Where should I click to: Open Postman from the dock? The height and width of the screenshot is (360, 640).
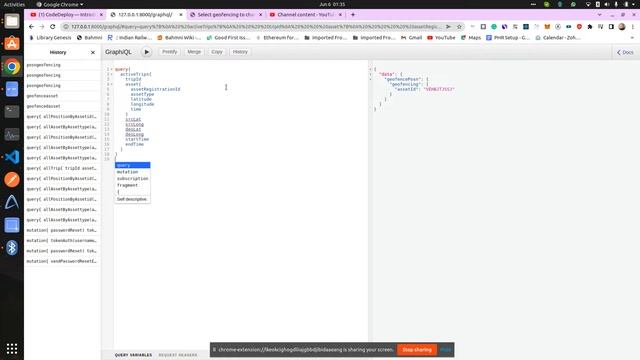pyautogui.click(x=12, y=180)
